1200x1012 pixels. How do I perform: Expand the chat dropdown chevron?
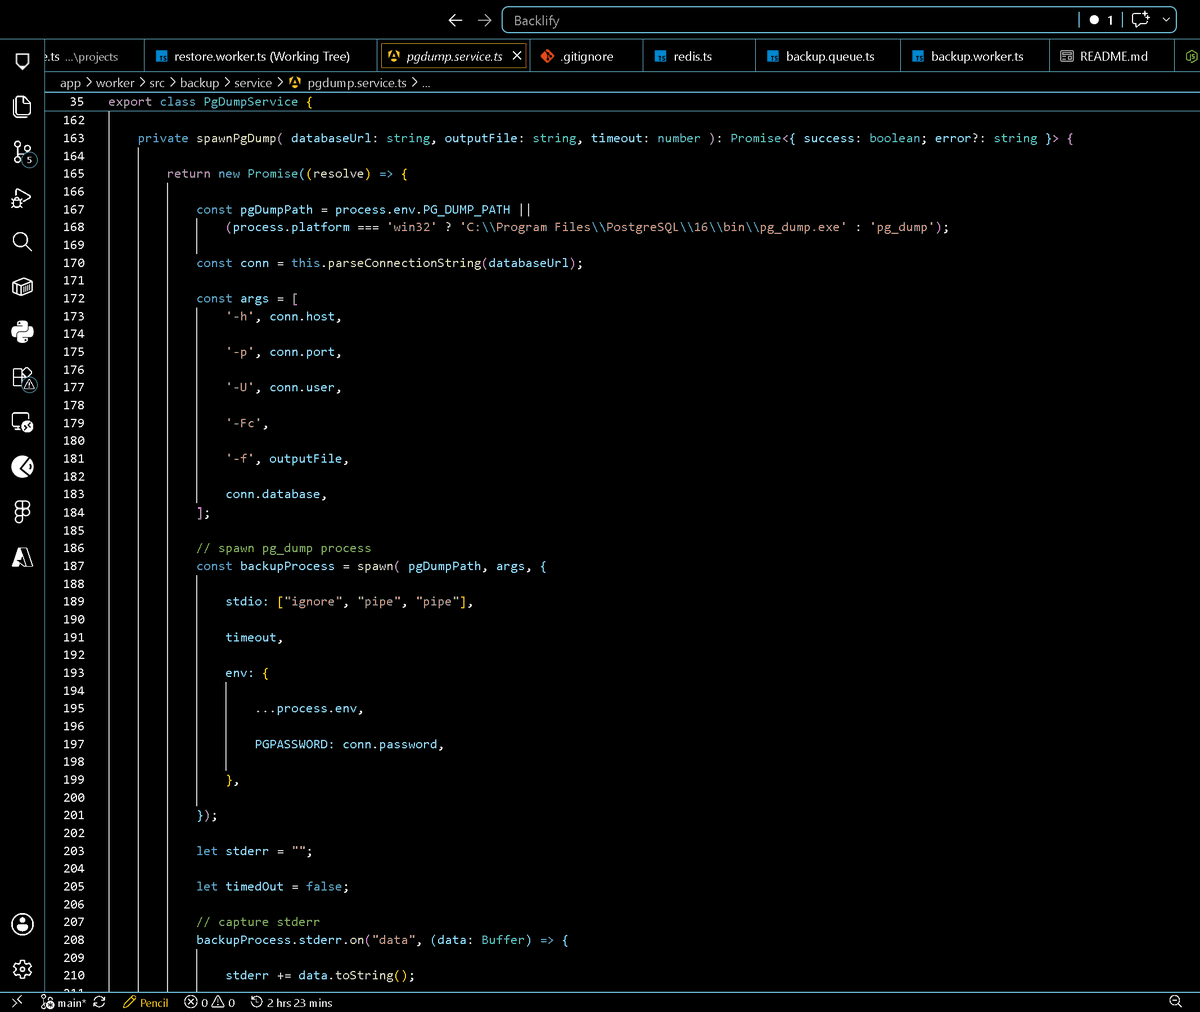click(1166, 20)
